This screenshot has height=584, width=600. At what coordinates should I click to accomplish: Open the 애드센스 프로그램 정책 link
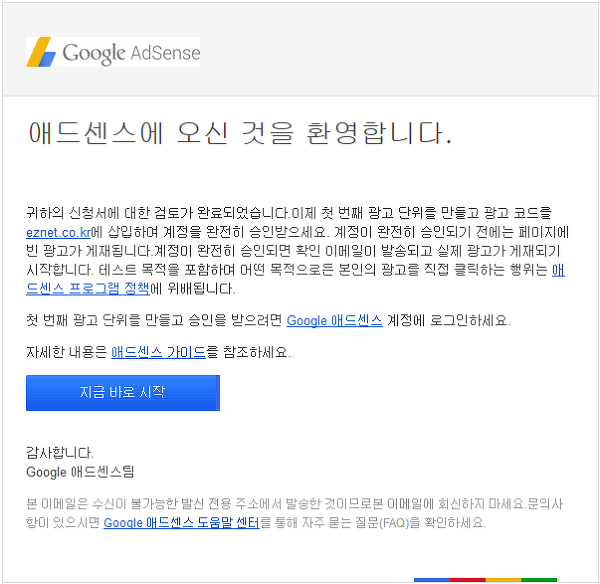[88, 288]
